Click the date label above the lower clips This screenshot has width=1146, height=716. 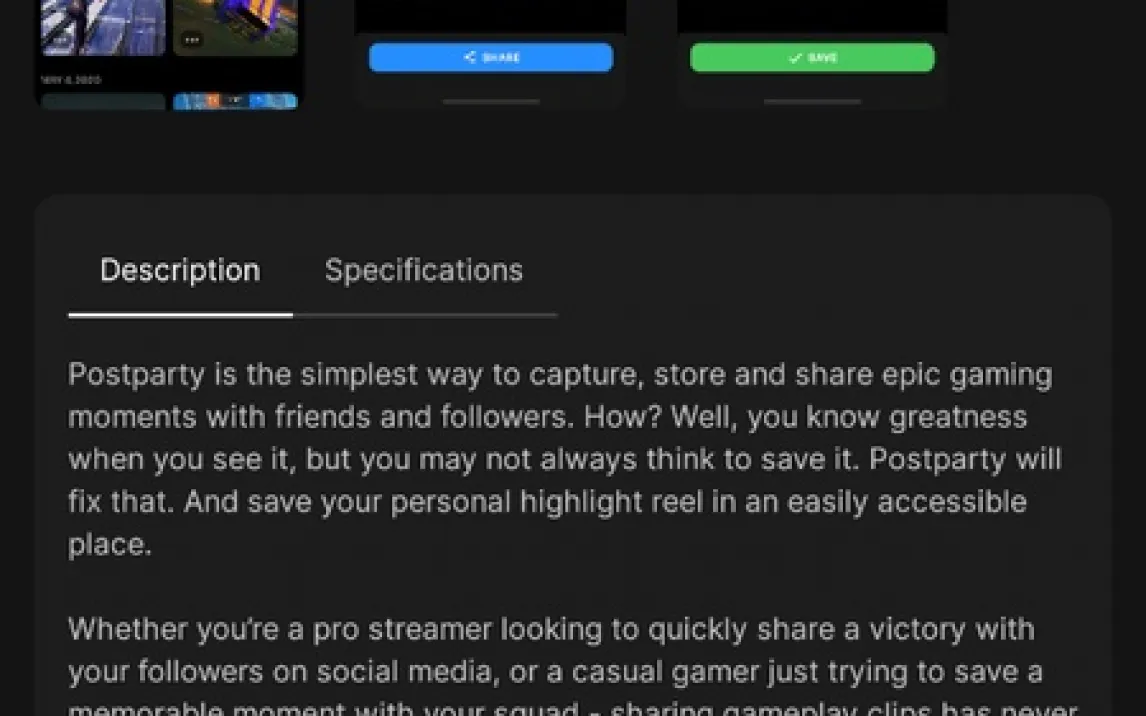click(x=71, y=80)
